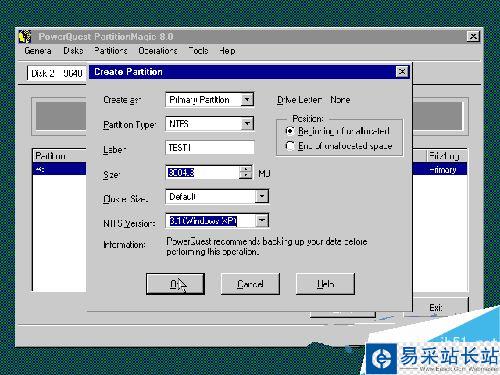The image size is (500, 375).
Task: Click the 3.1 Windows XP version text
Action: pyautogui.click(x=203, y=221)
